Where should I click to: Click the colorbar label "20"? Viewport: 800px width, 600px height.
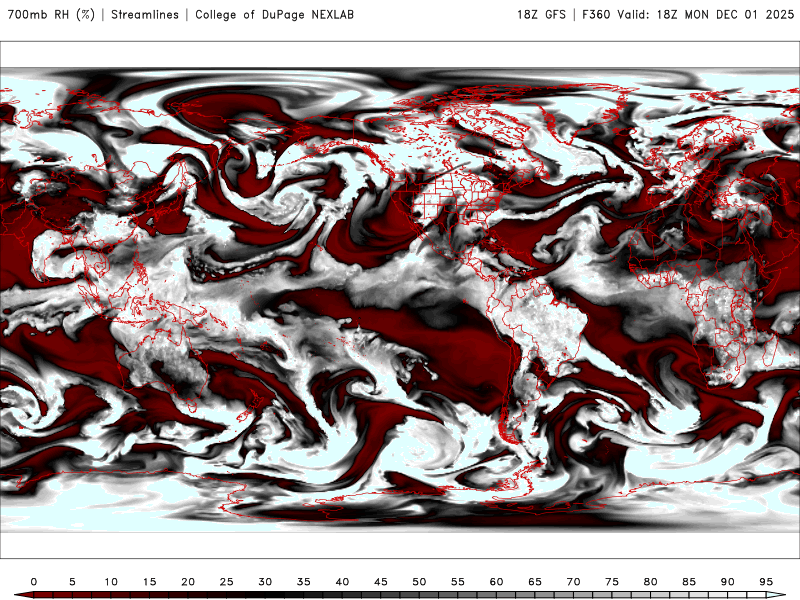click(x=188, y=582)
